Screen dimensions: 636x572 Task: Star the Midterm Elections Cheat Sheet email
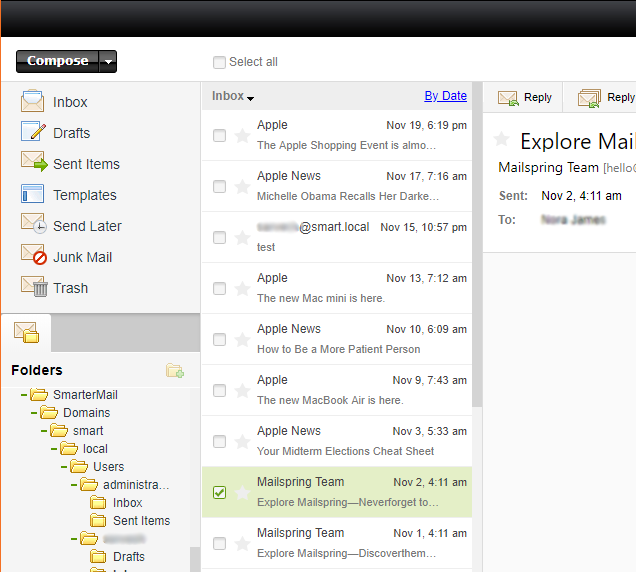(242, 441)
